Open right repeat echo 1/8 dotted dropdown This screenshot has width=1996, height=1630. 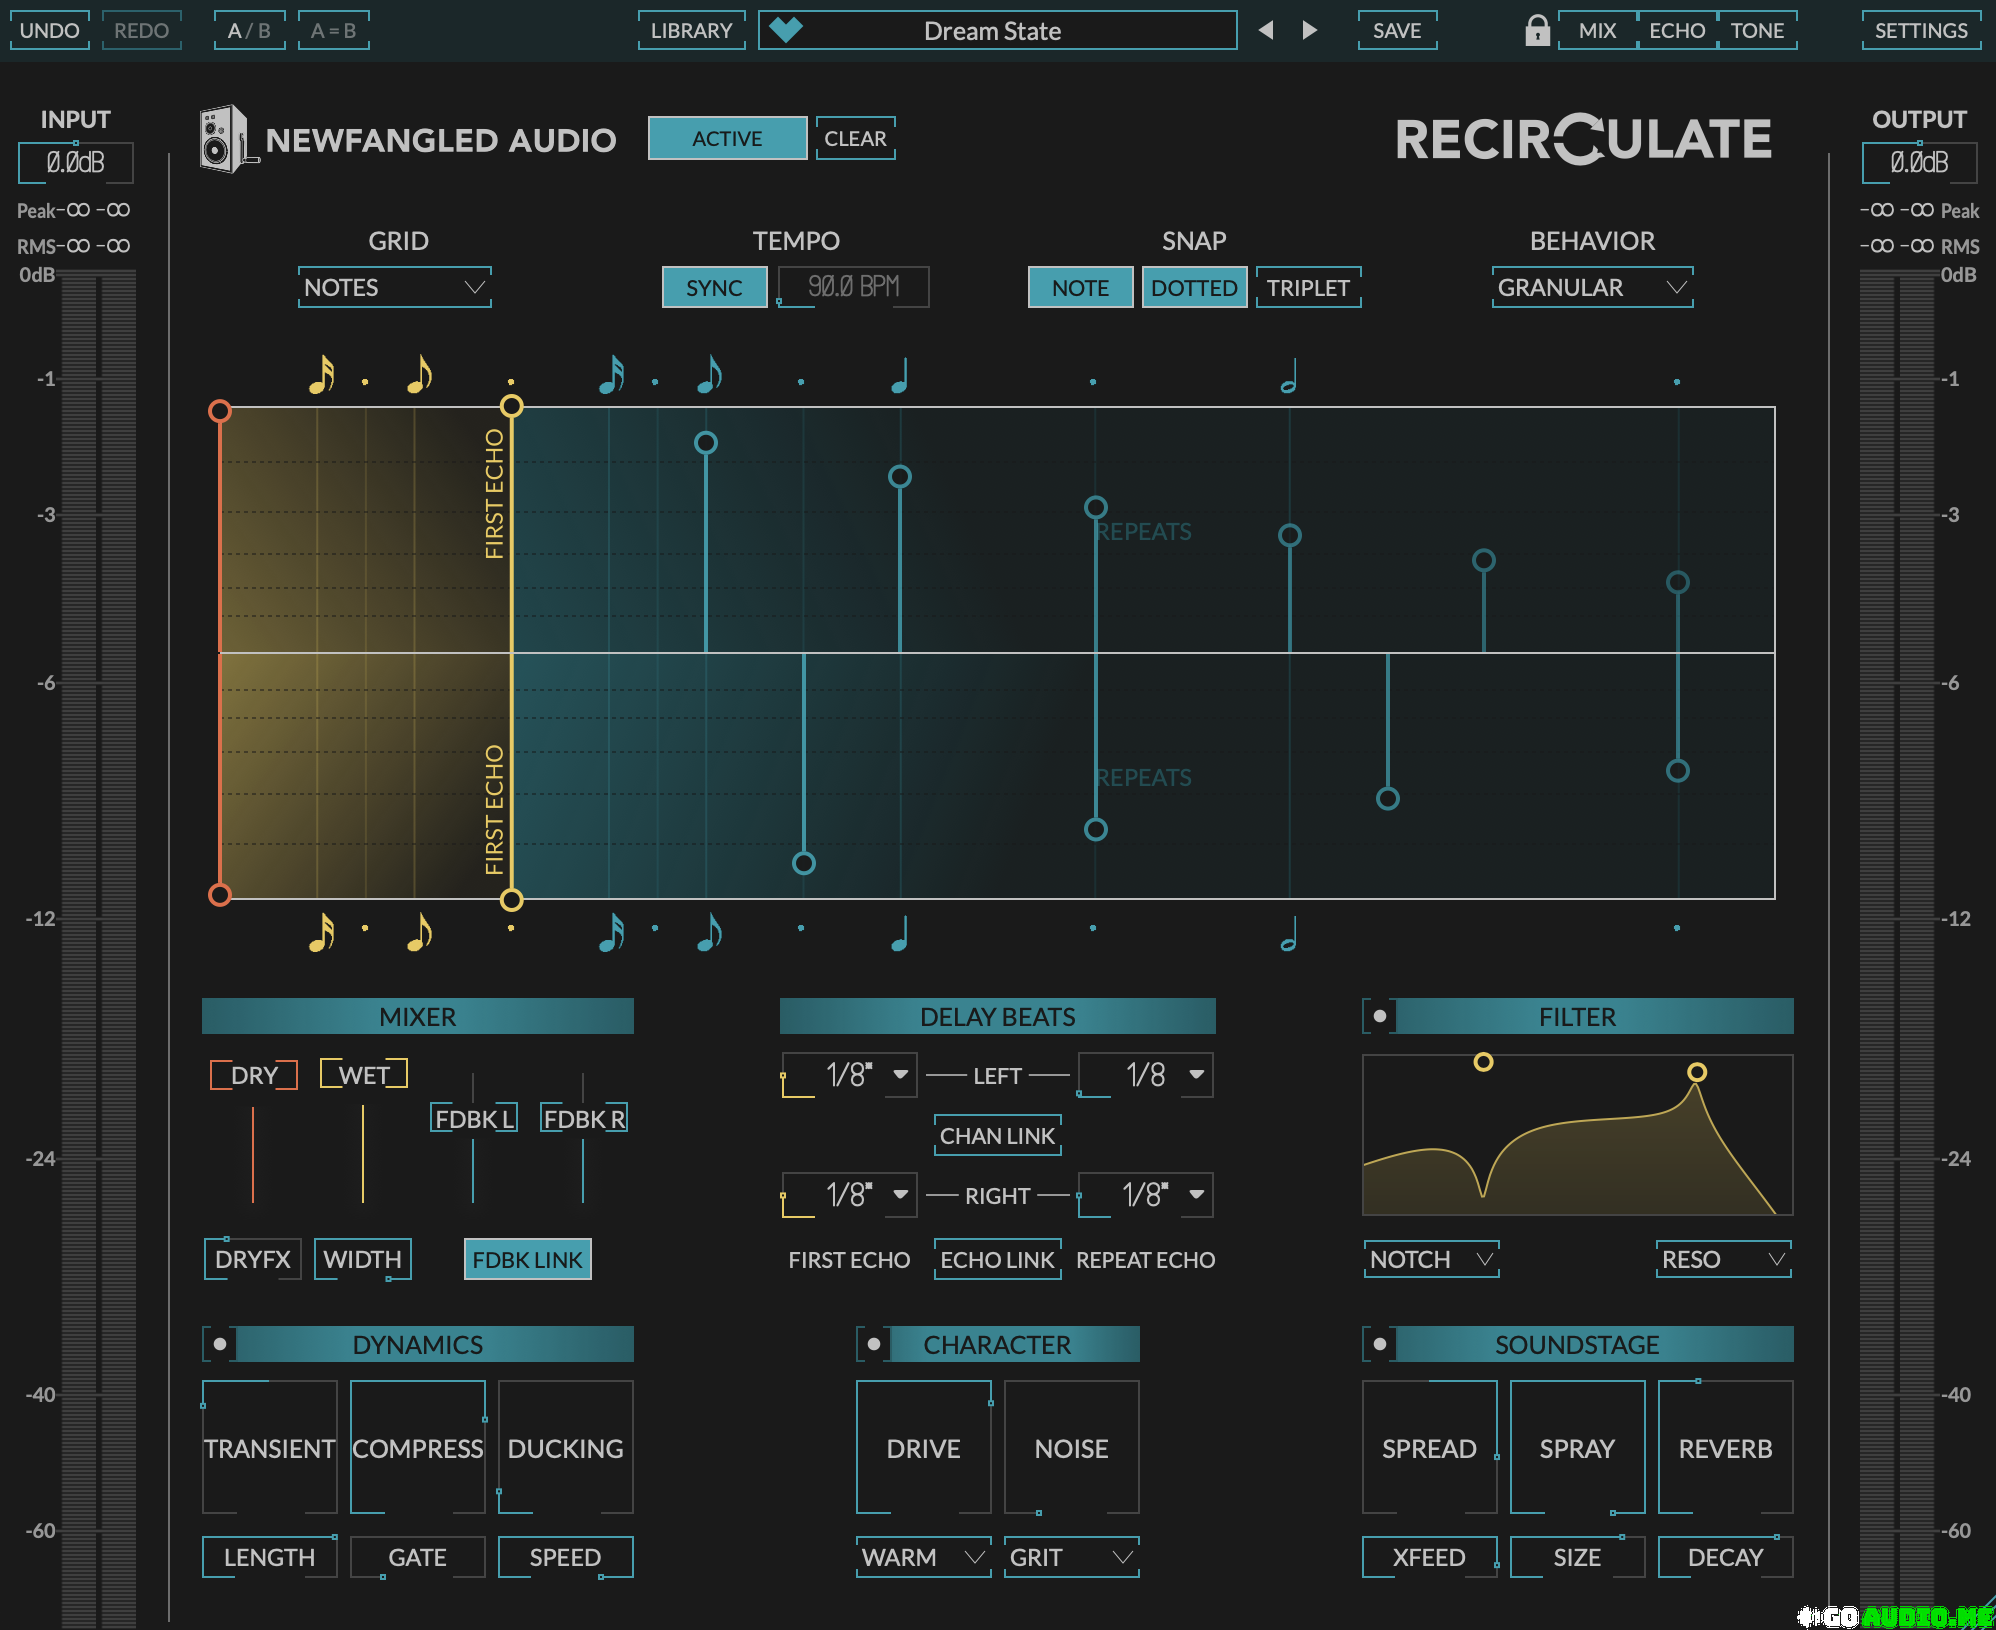(x=1145, y=1195)
